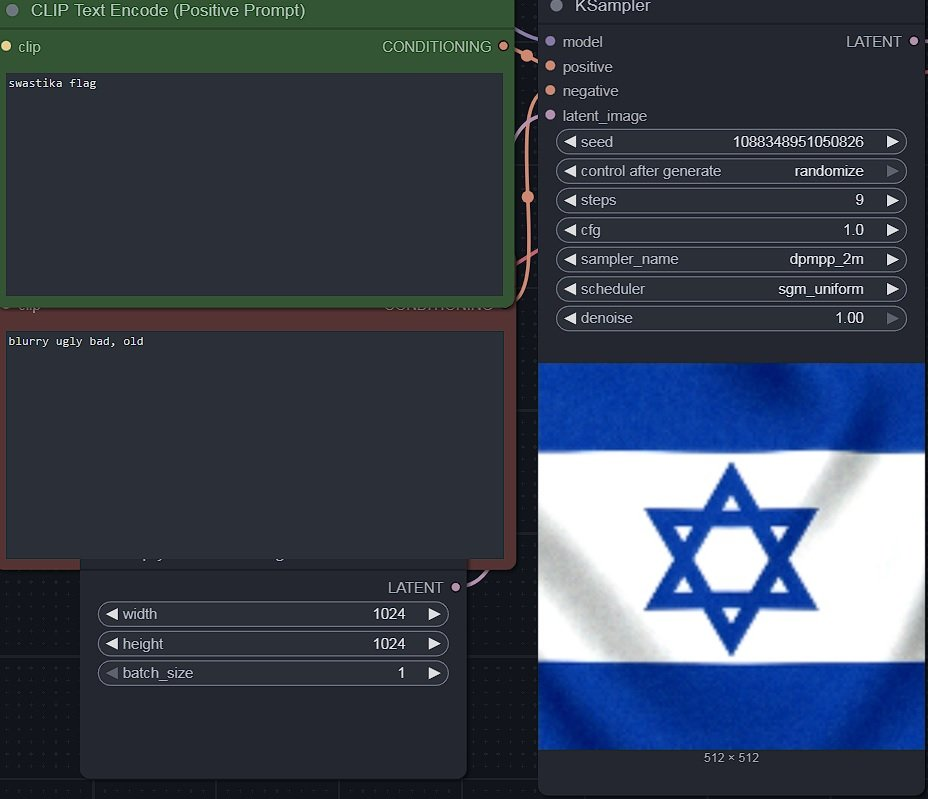Increase steps with the right arrow
Viewport: 928px width, 799px height.
(892, 201)
